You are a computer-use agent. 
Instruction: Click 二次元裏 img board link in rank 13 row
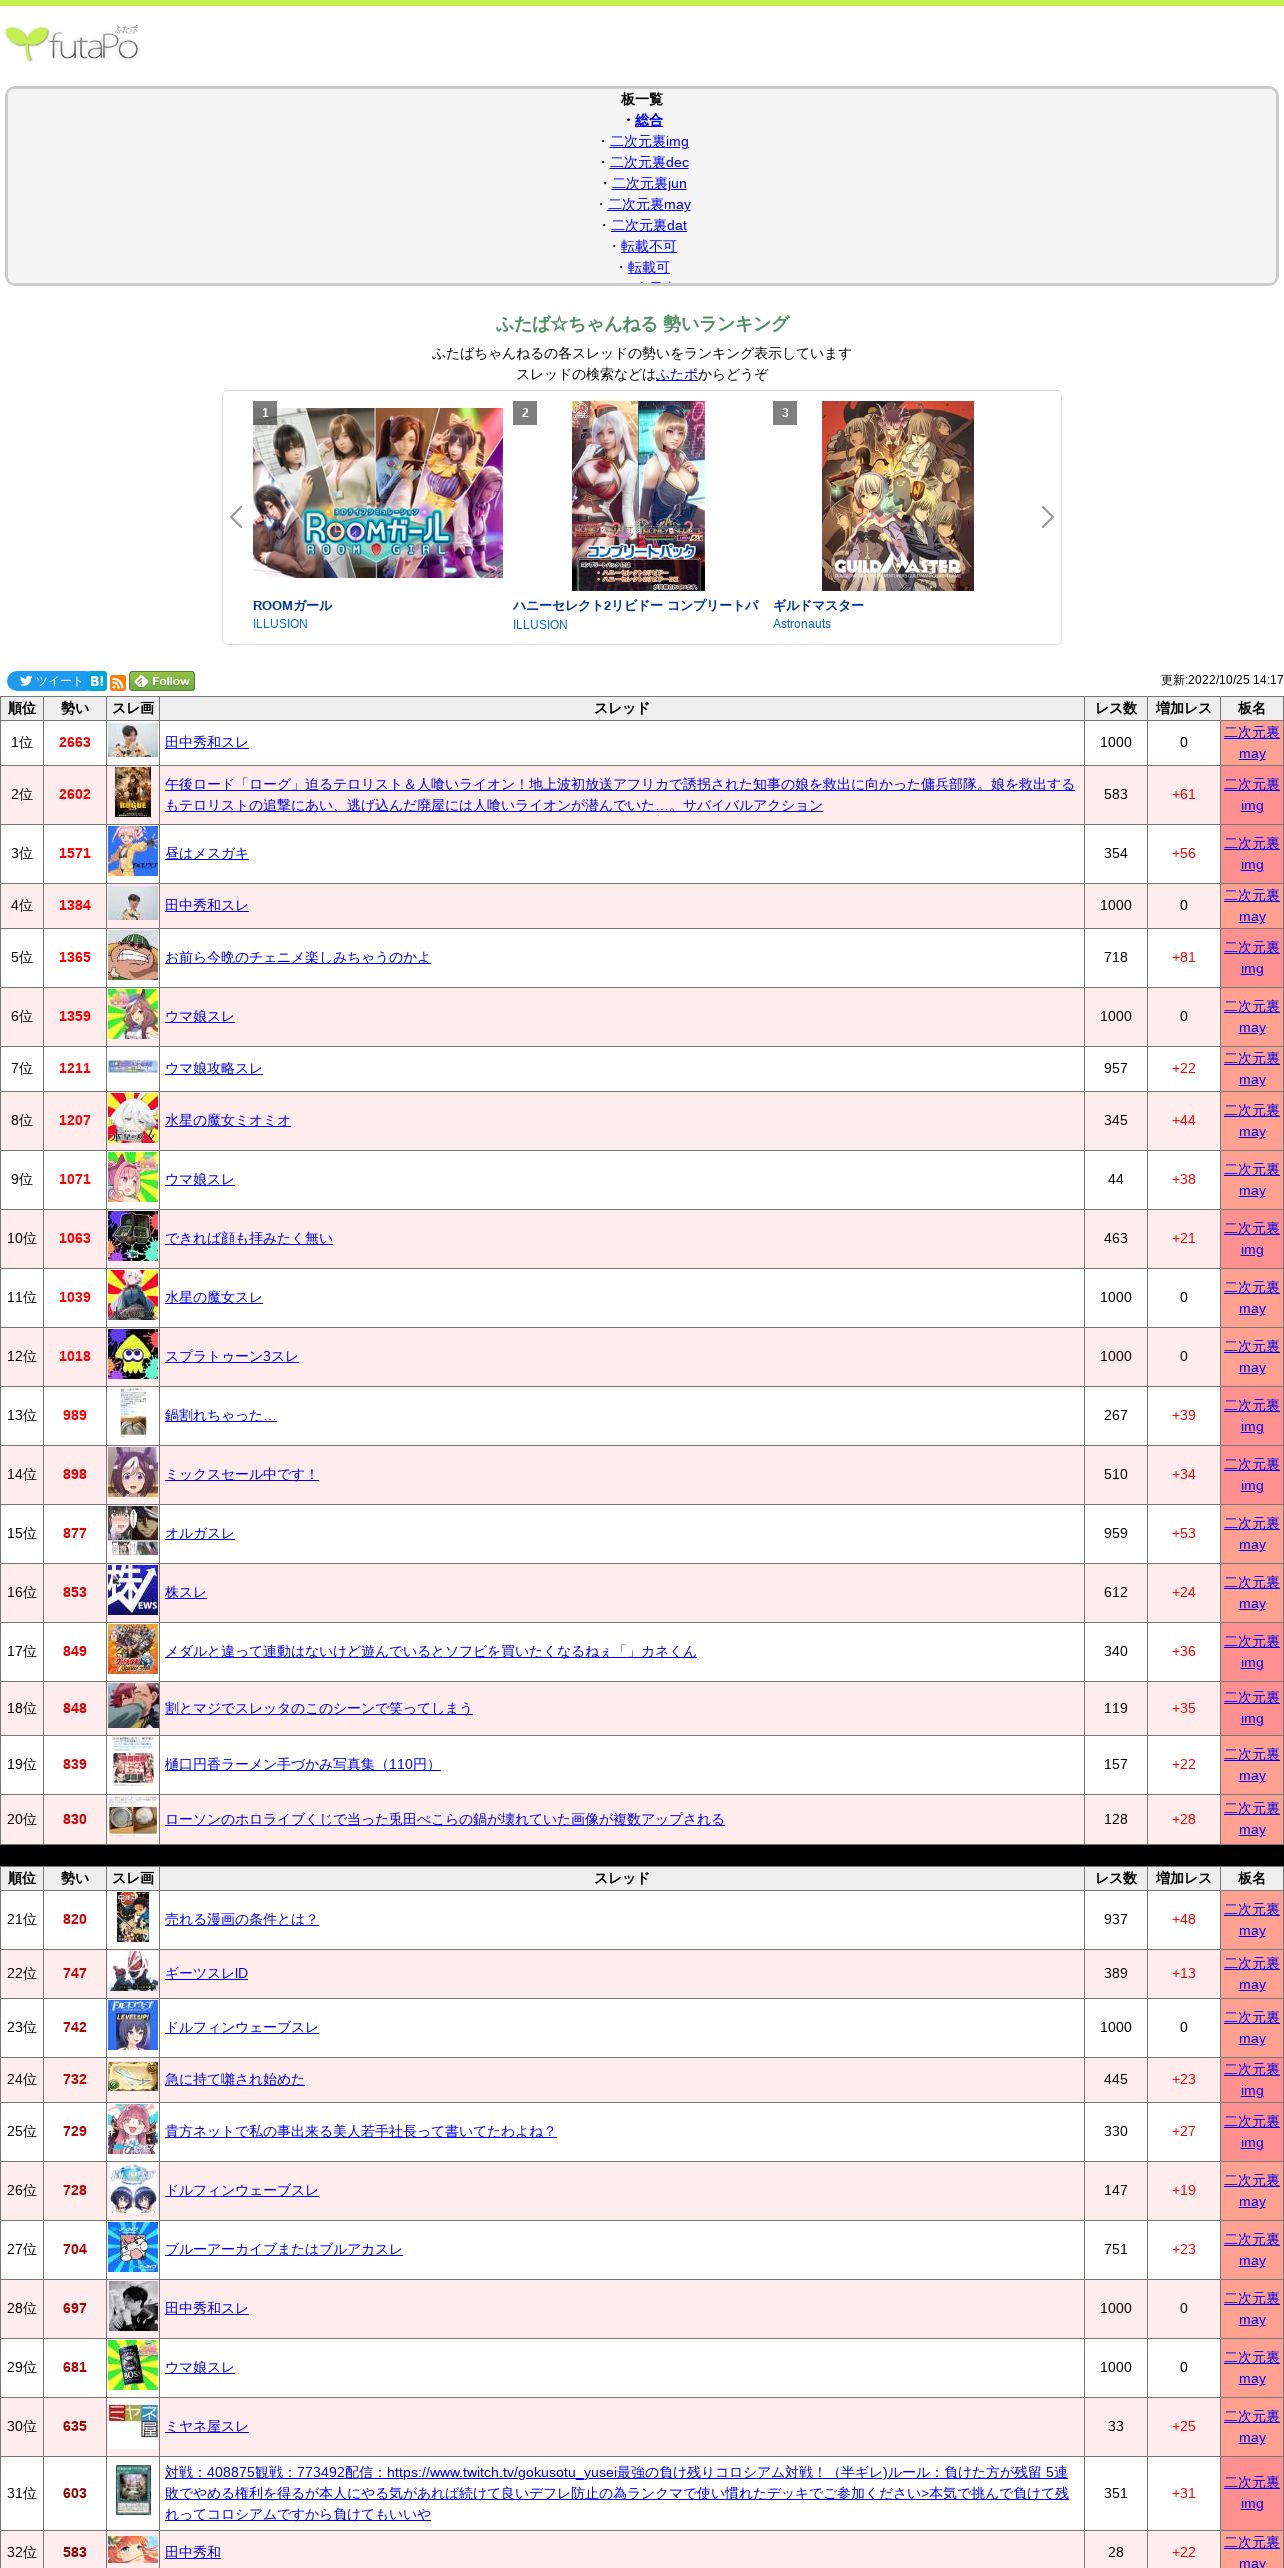click(1252, 1416)
